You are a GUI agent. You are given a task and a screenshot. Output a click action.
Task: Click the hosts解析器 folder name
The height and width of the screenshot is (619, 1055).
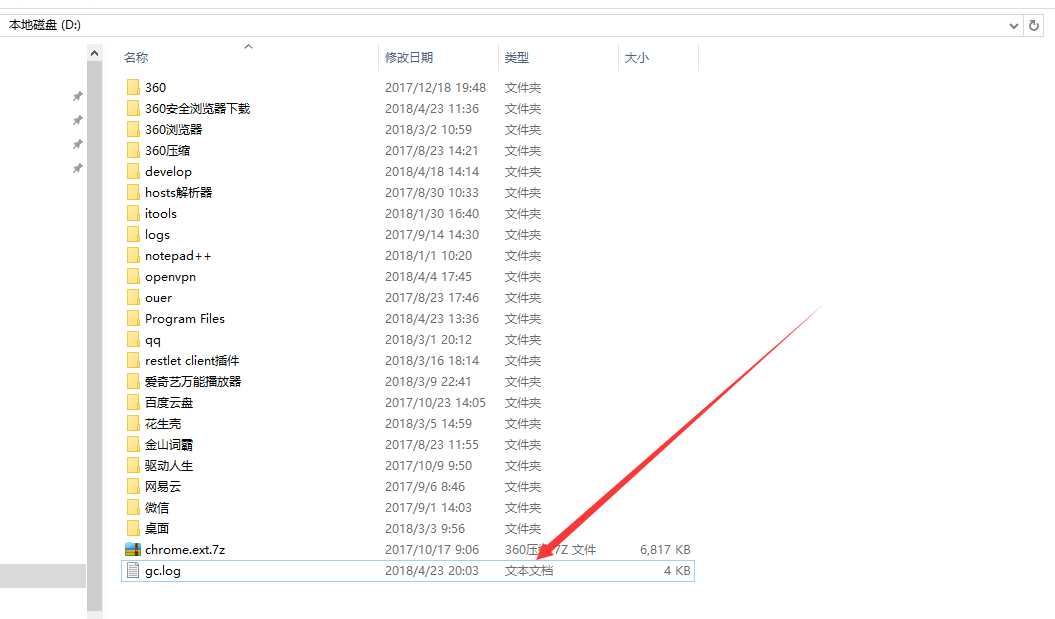[x=178, y=192]
